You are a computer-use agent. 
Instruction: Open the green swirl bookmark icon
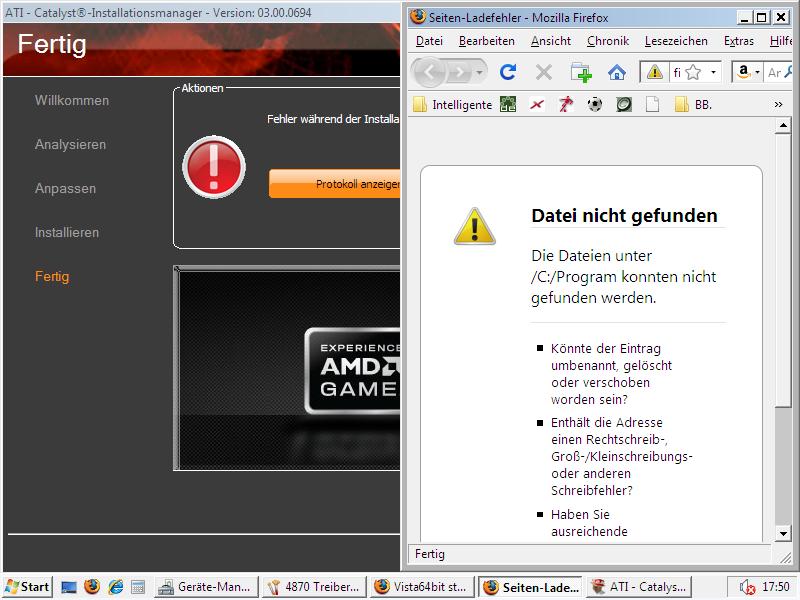623,105
